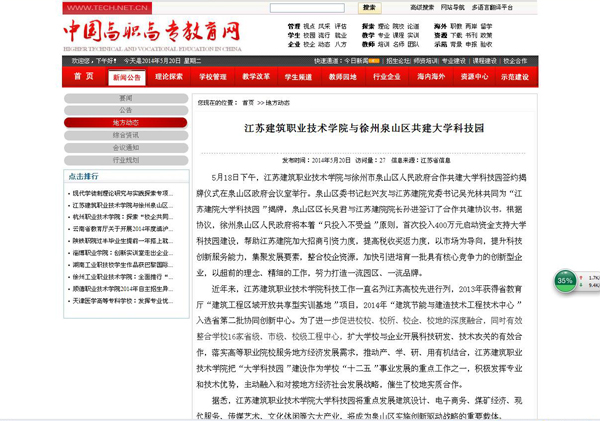
Task: Choose 会议通知 in the left sidebar
Action: [126, 147]
